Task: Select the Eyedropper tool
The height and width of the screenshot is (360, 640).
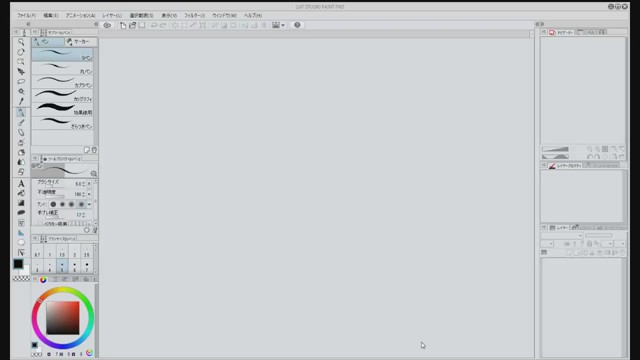Action: 21,101
